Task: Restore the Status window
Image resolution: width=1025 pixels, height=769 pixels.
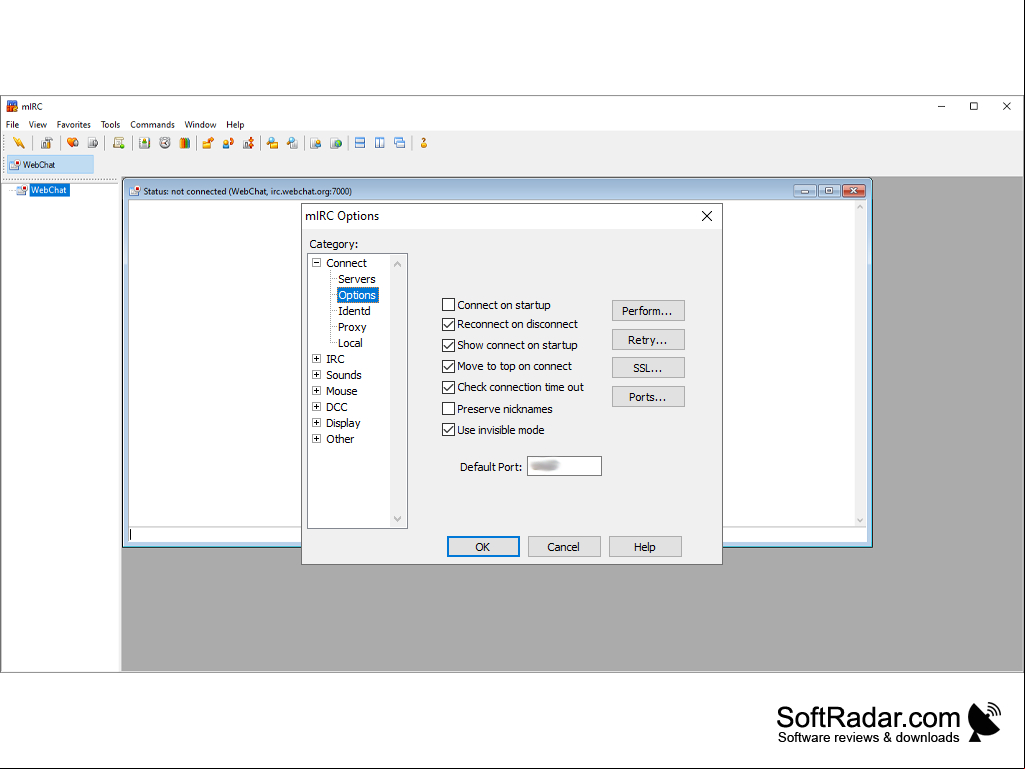Action: coord(829,191)
